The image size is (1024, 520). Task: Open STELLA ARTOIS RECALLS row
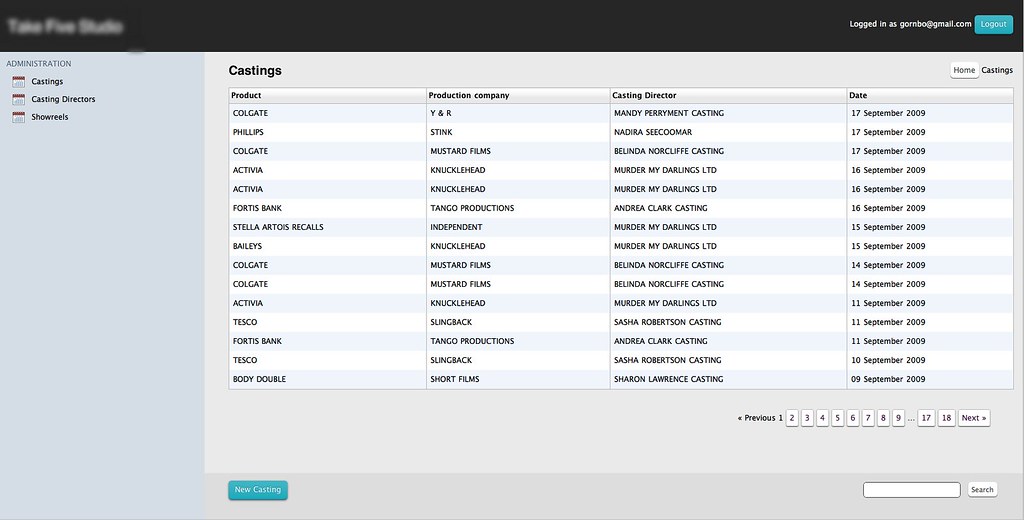(x=621, y=227)
